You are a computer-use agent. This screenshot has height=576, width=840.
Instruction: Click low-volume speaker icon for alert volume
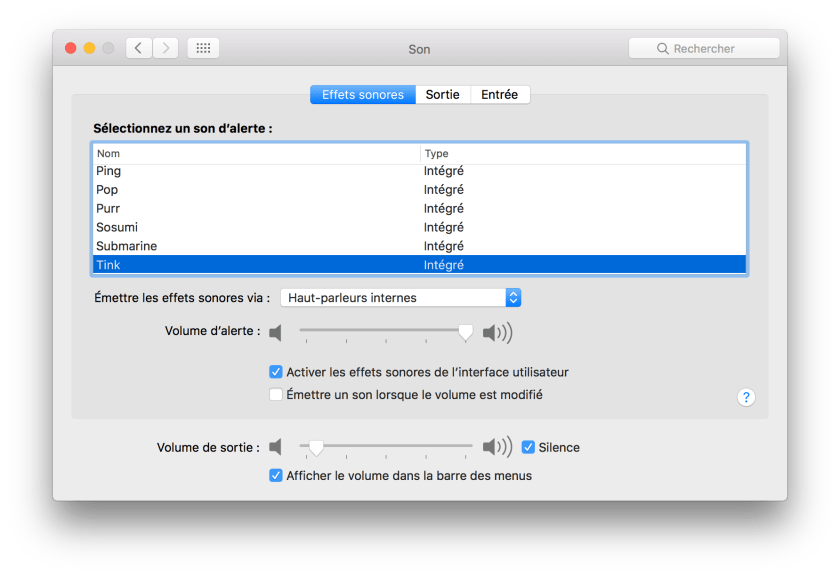pyautogui.click(x=277, y=332)
